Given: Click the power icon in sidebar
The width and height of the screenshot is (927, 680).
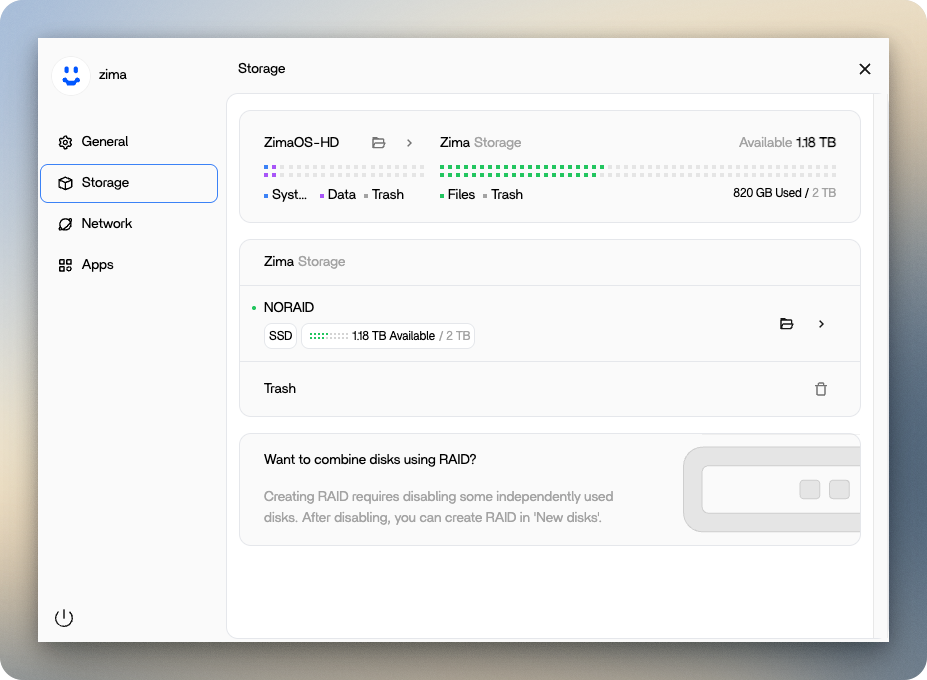Looking at the screenshot, I should point(64,618).
